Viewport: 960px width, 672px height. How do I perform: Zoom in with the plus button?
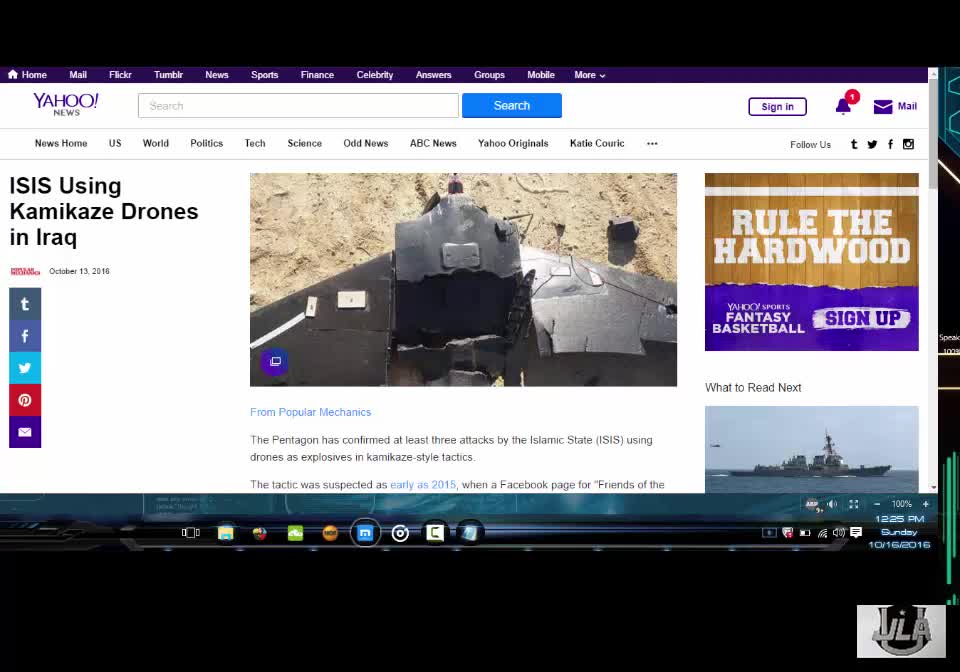(926, 504)
